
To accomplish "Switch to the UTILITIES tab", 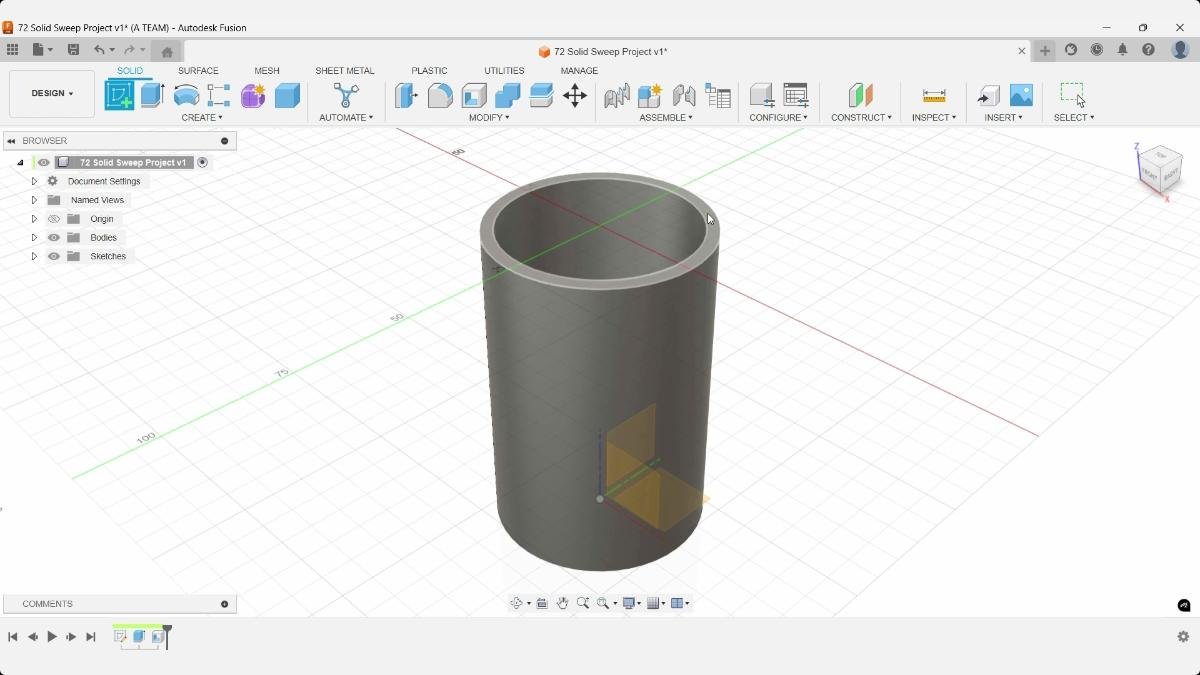I will pos(504,71).
